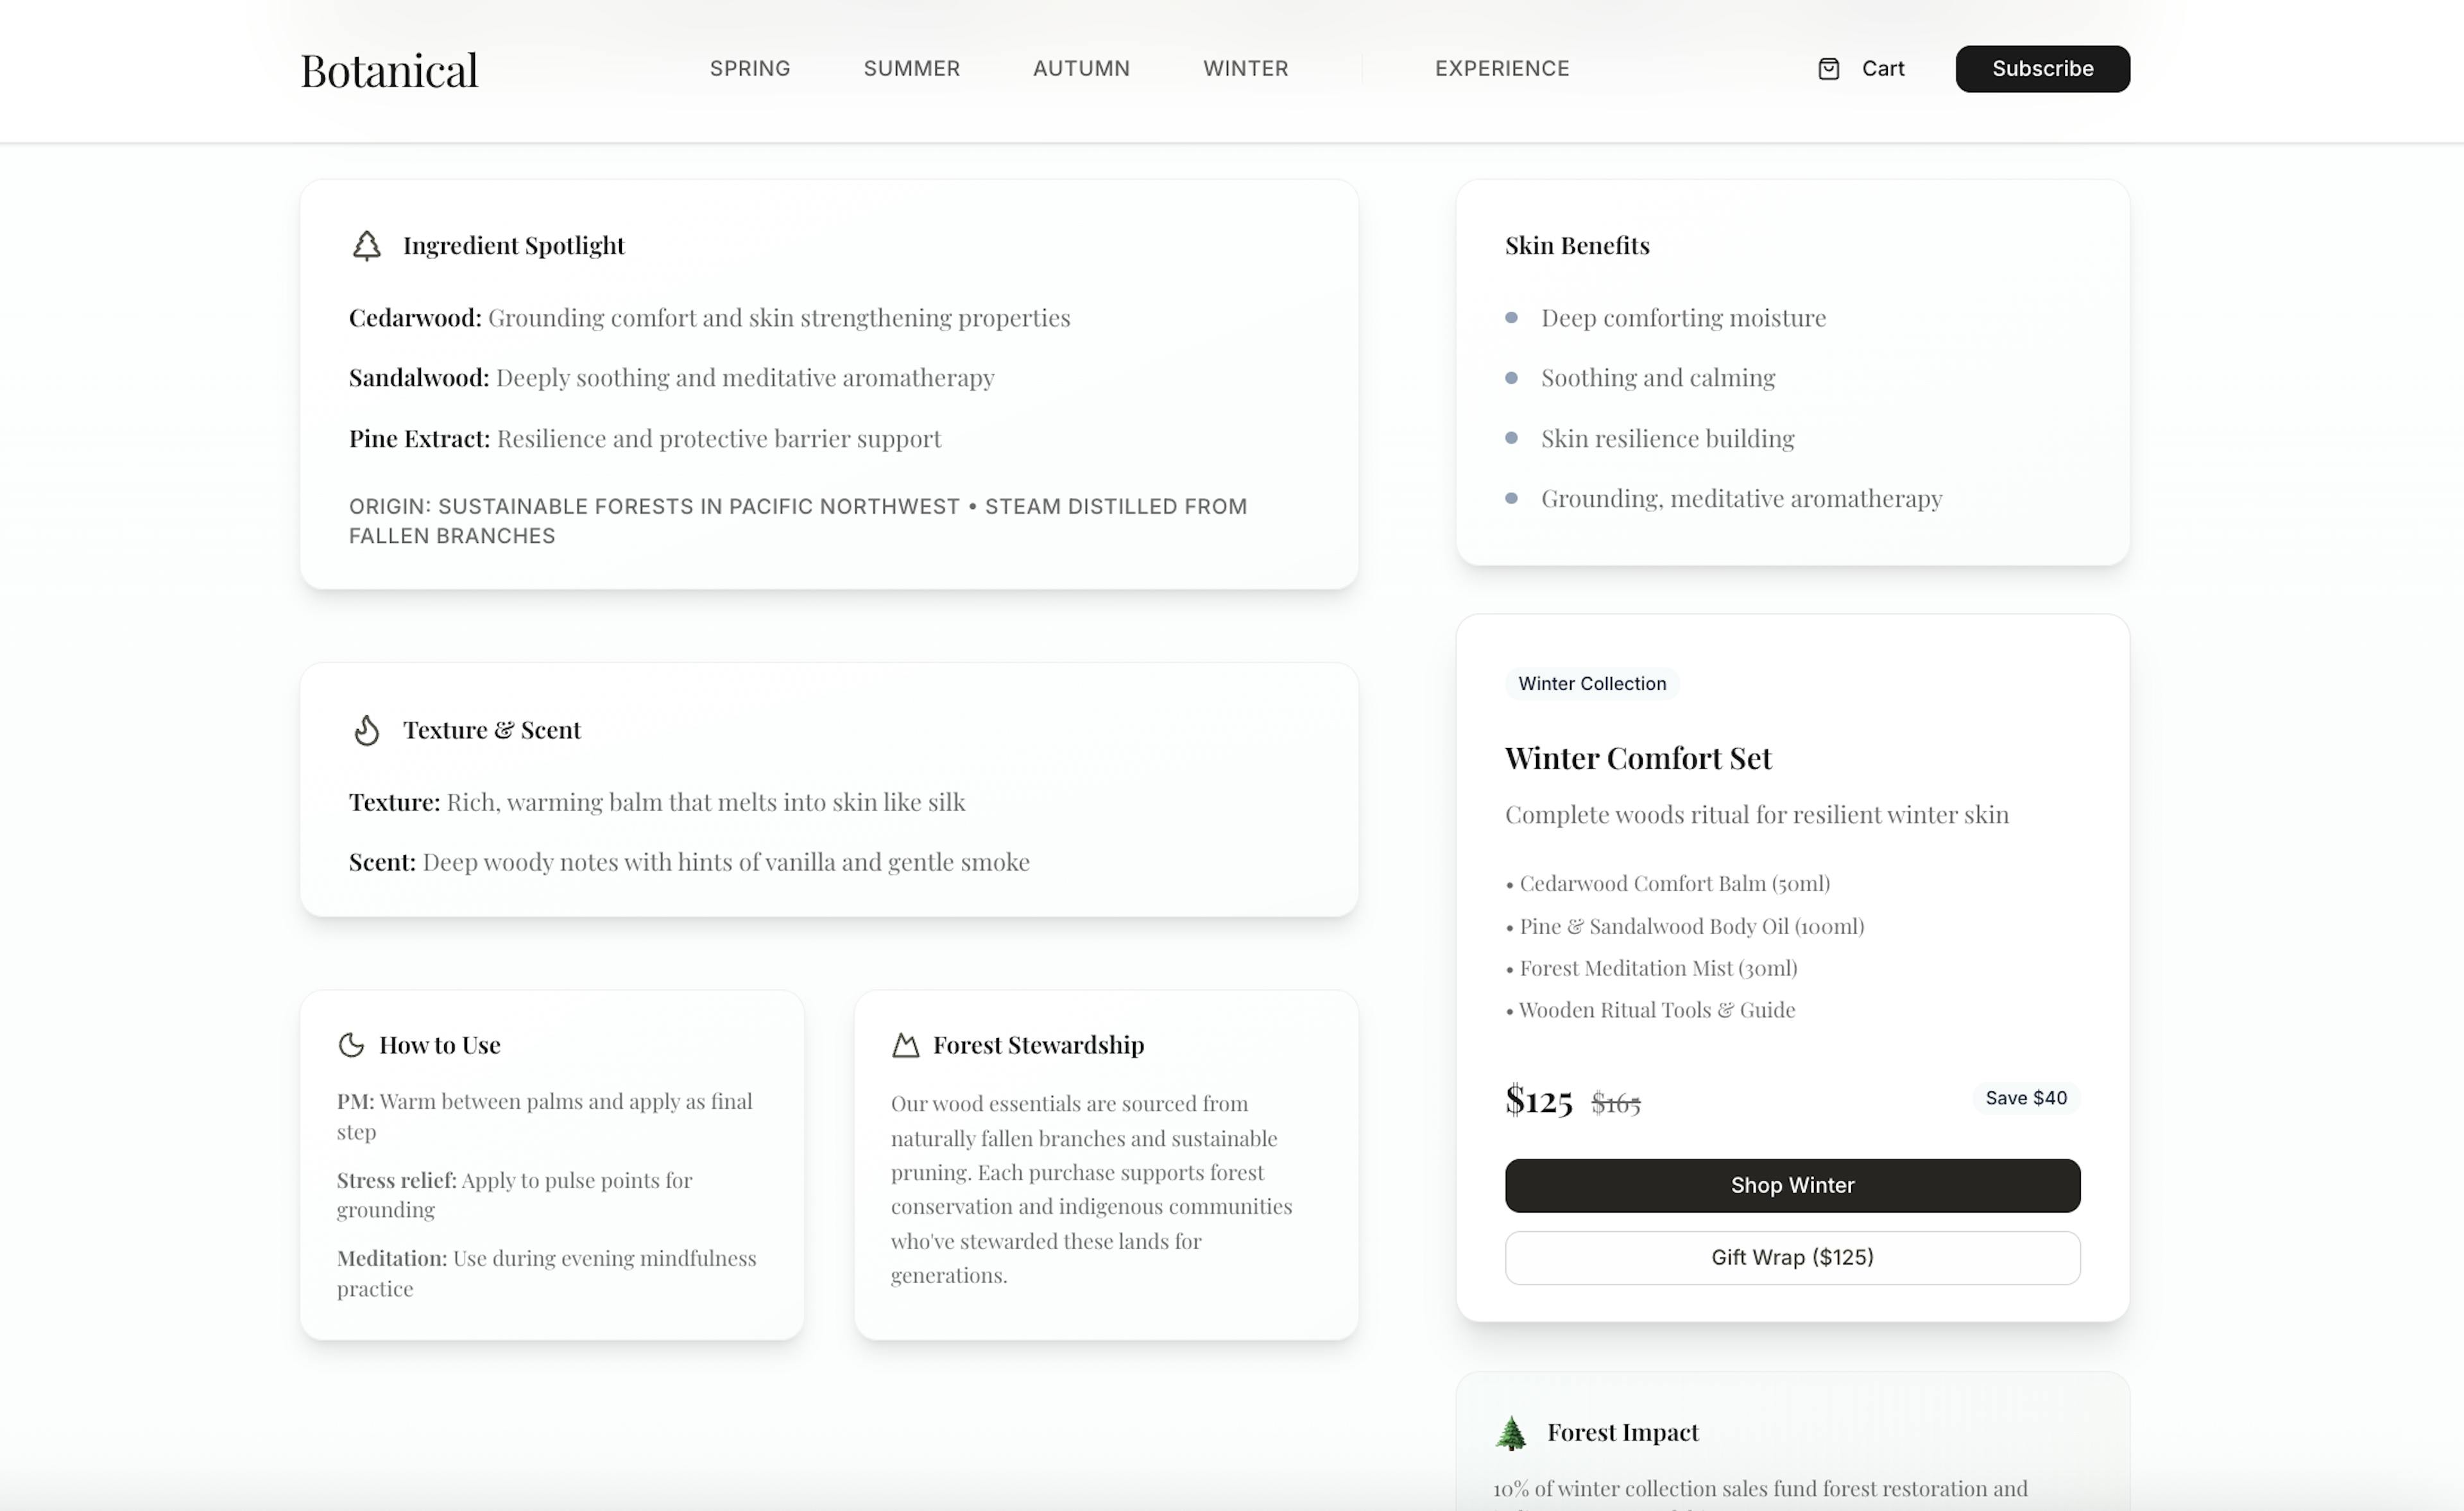Image resolution: width=2464 pixels, height=1511 pixels.
Task: Click the Subscribe button
Action: tap(2042, 69)
